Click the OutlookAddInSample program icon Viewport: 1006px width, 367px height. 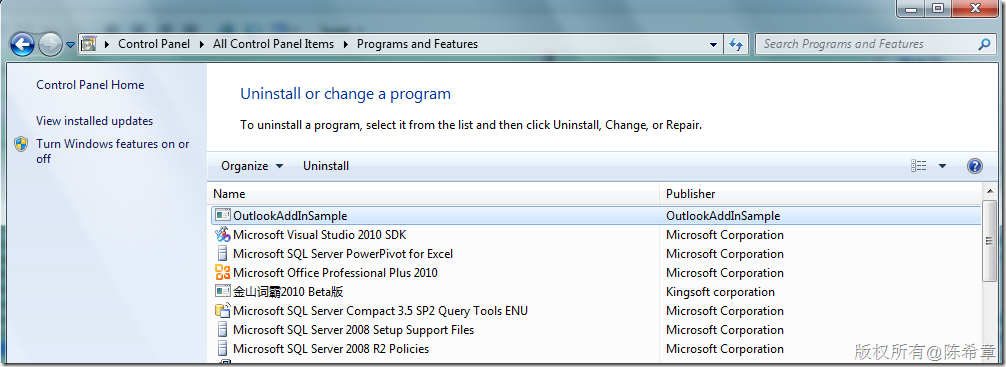click(222, 216)
